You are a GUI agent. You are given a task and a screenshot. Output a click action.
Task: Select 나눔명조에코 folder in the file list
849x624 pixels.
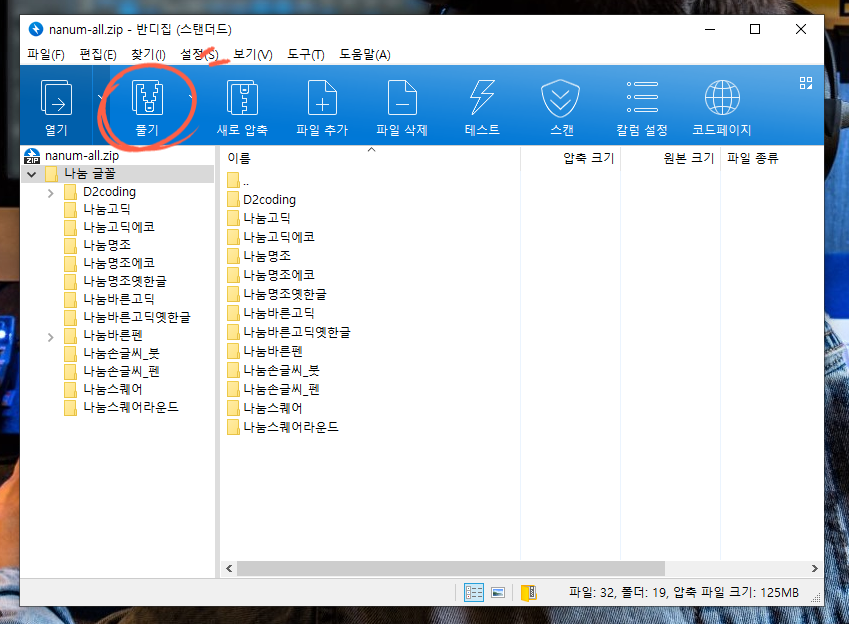[271, 275]
